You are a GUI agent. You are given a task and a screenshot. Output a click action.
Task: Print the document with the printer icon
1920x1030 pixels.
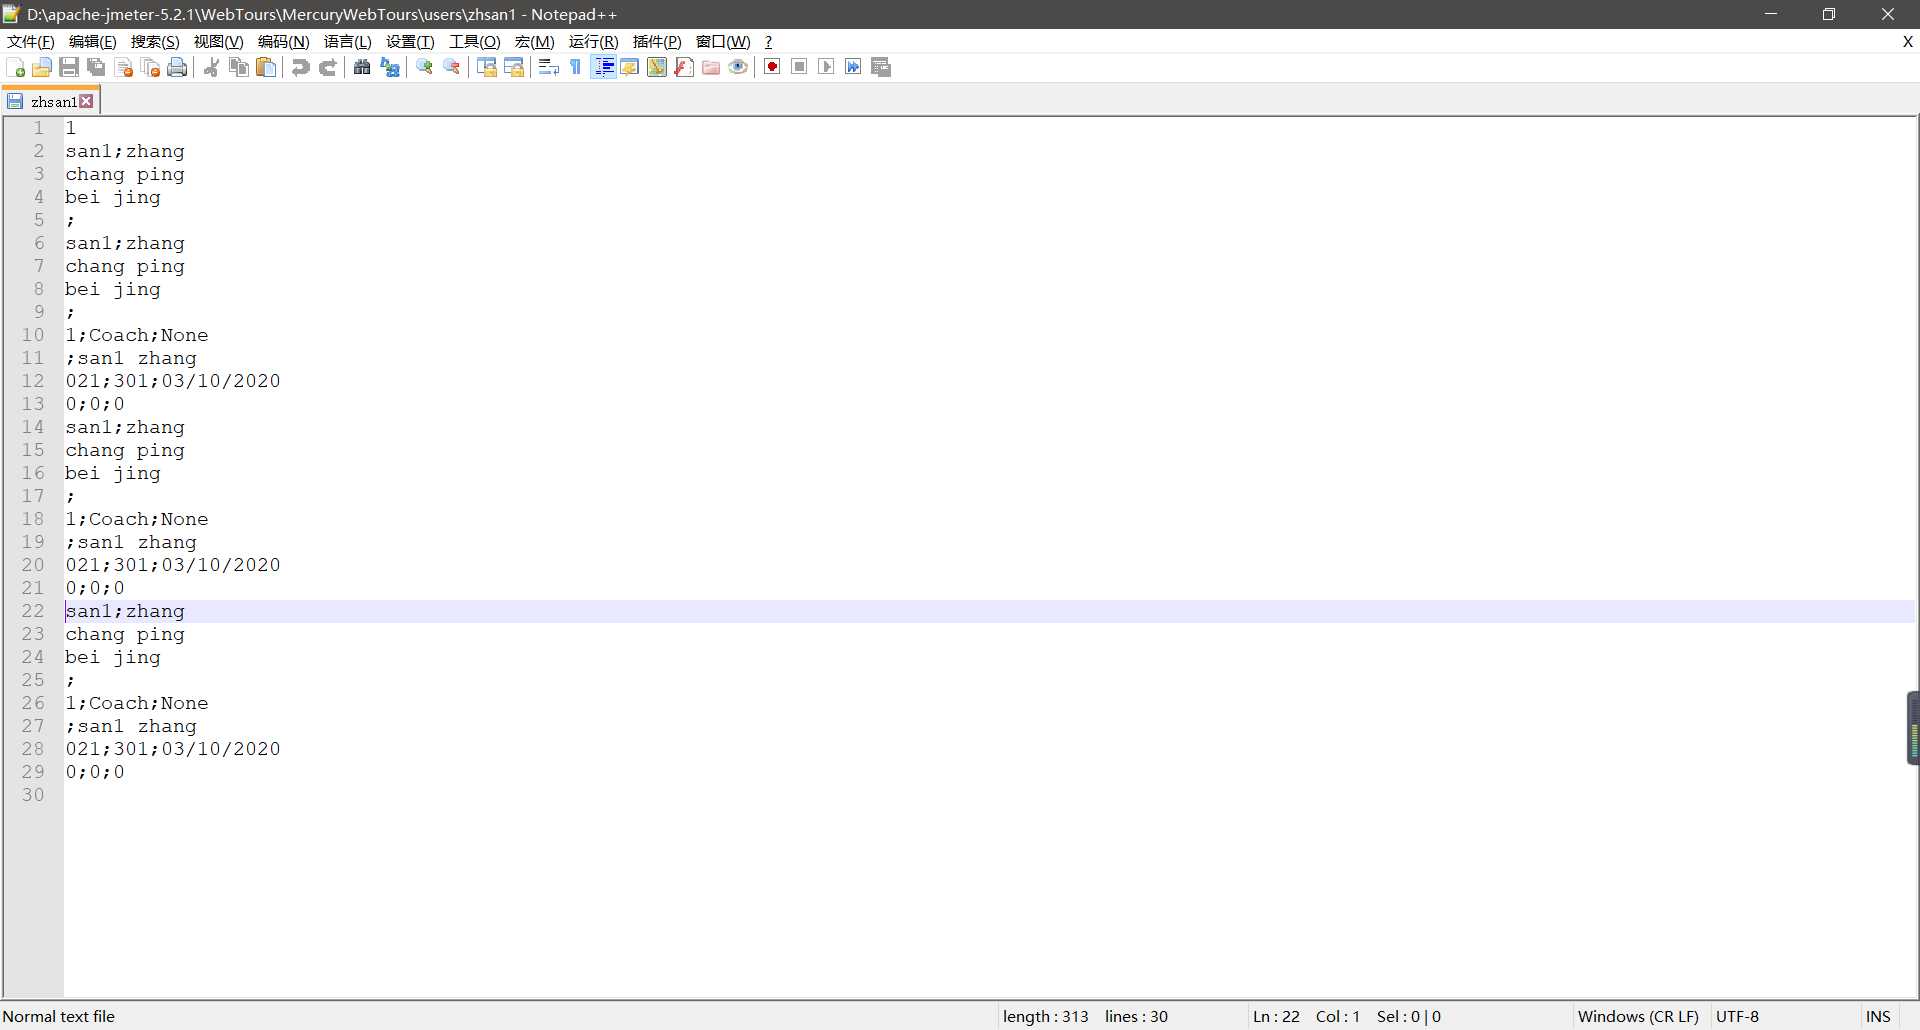[x=178, y=67]
